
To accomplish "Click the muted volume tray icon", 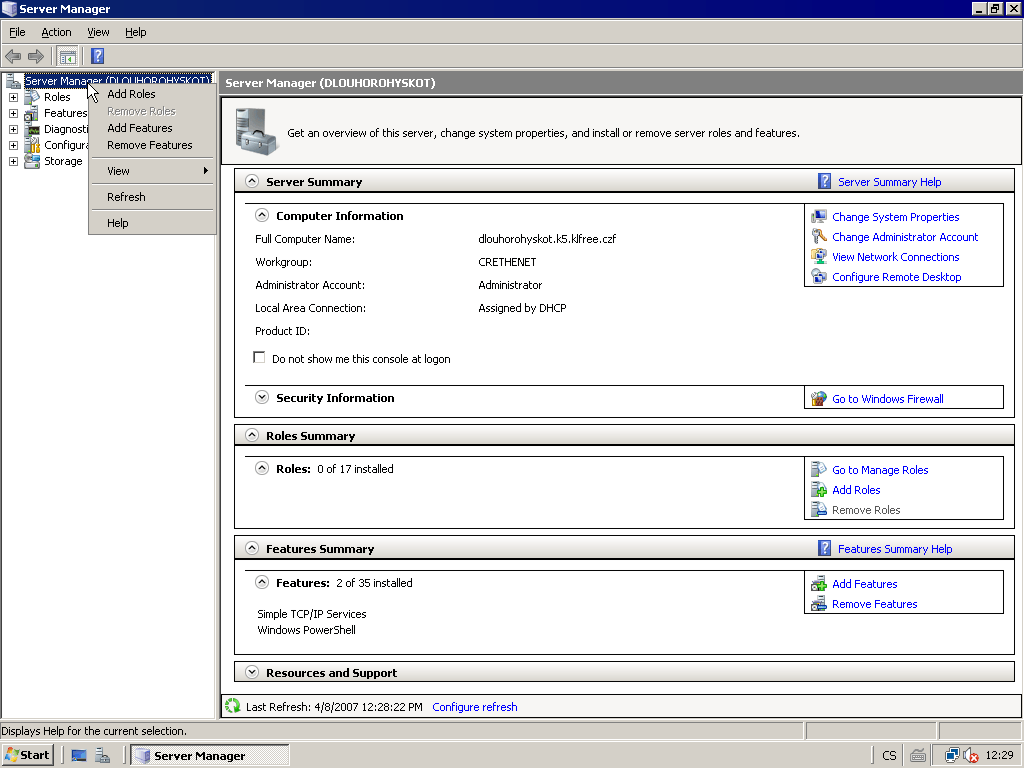I will pos(971,756).
